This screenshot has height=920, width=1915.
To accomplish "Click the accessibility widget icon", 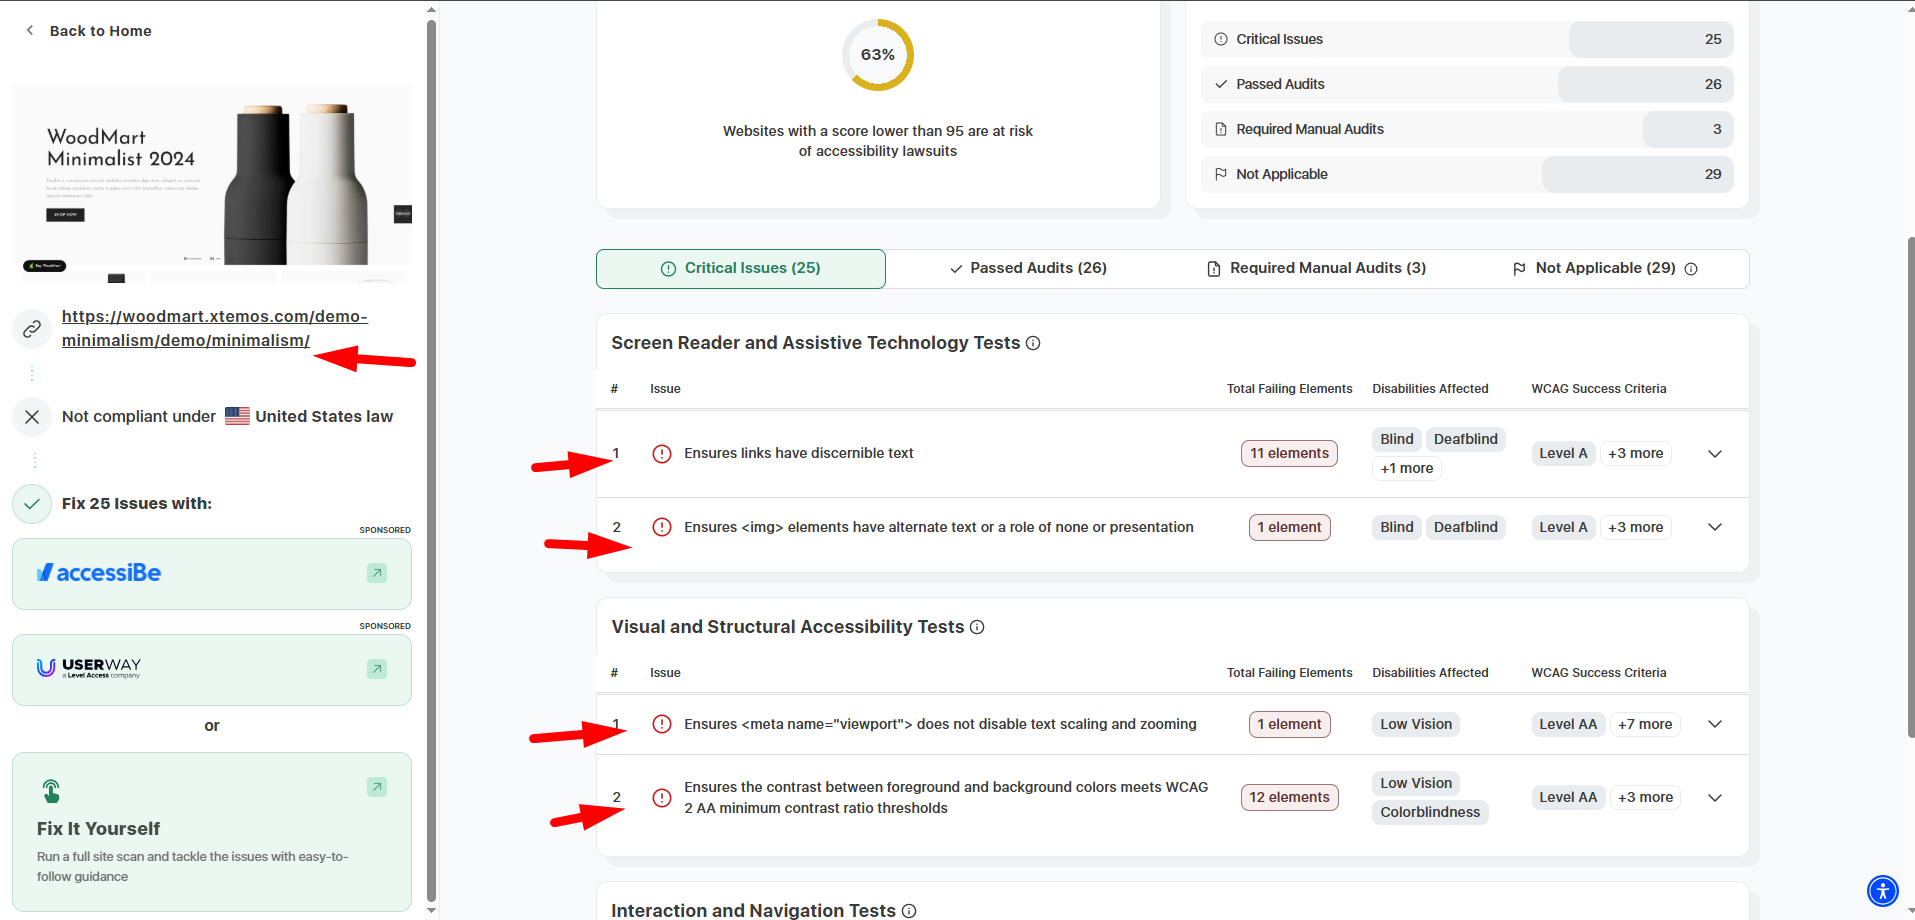I will [x=1882, y=890].
